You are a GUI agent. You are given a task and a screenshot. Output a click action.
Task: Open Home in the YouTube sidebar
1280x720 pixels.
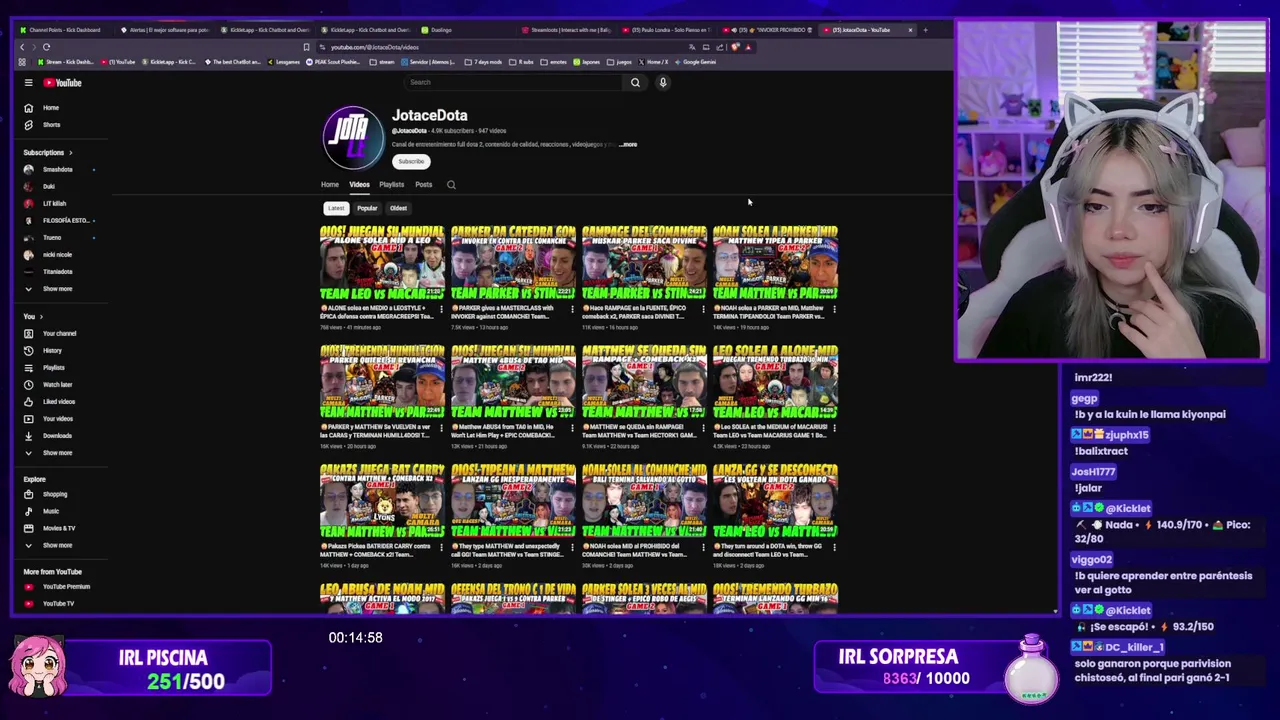pyautogui.click(x=50, y=108)
